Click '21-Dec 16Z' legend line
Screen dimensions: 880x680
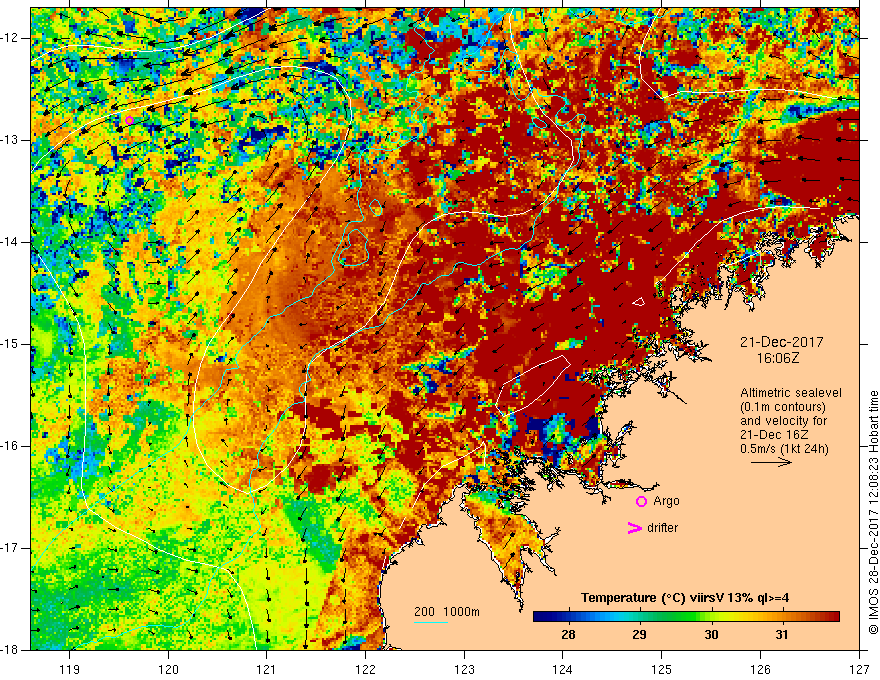(x=772, y=435)
